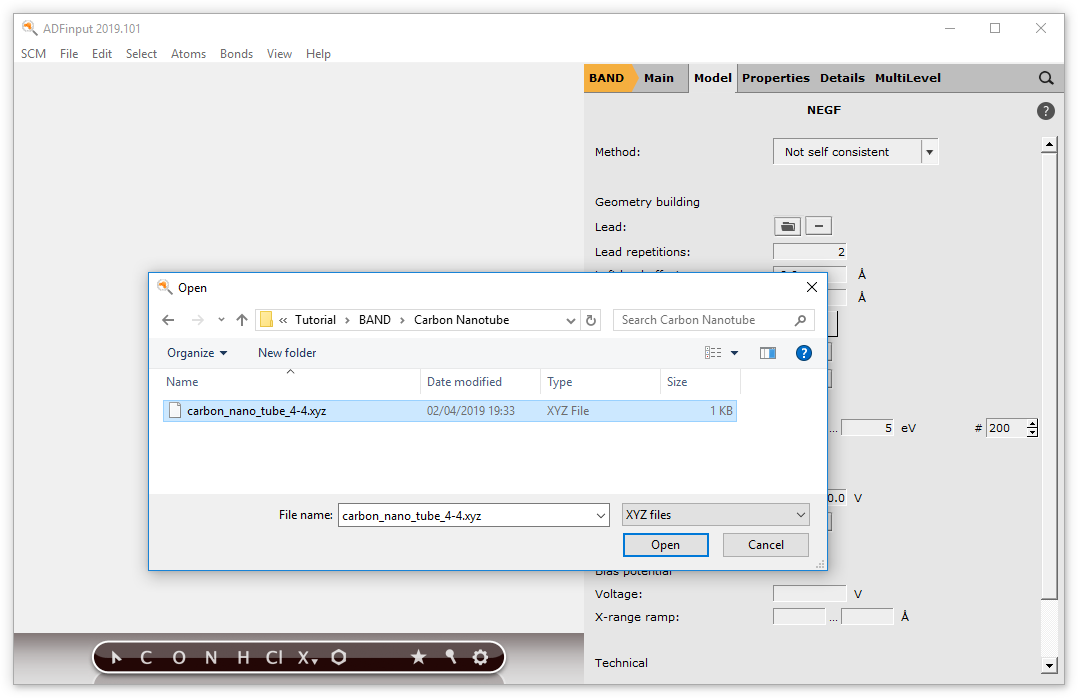Go up one folder level

242,320
